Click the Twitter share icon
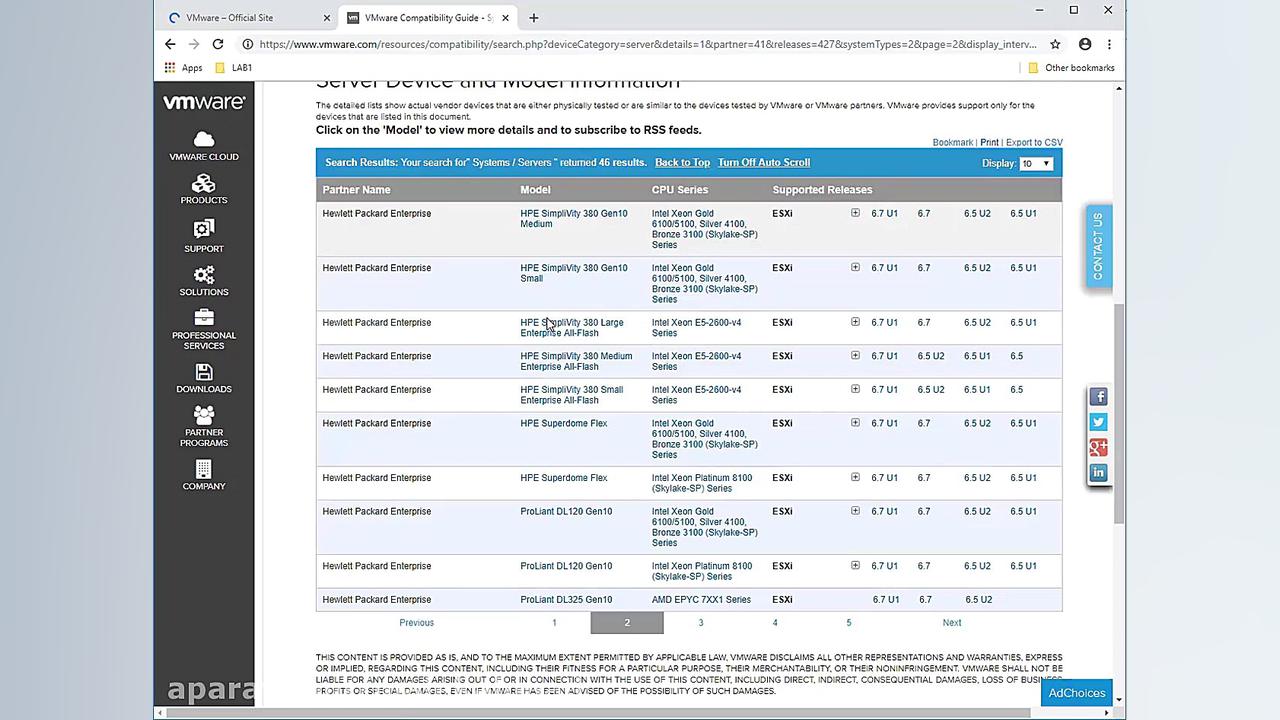The image size is (1280, 720). (1098, 421)
